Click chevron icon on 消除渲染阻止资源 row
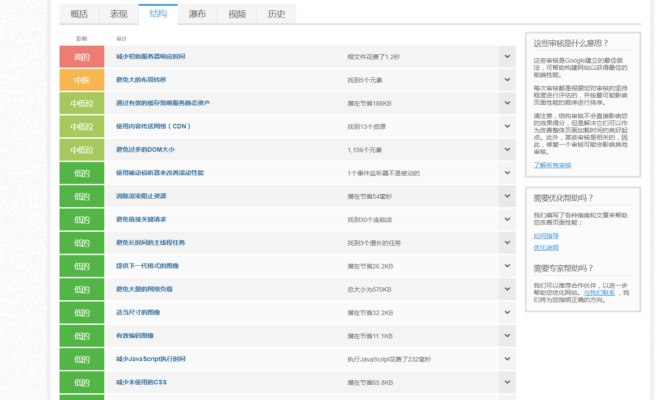This screenshot has width=656, height=400. pos(507,196)
